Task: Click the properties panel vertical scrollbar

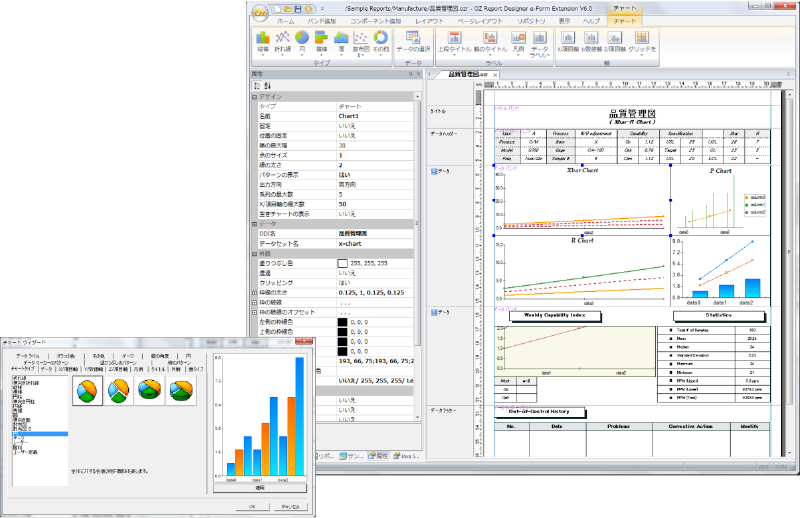Action: 417,257
